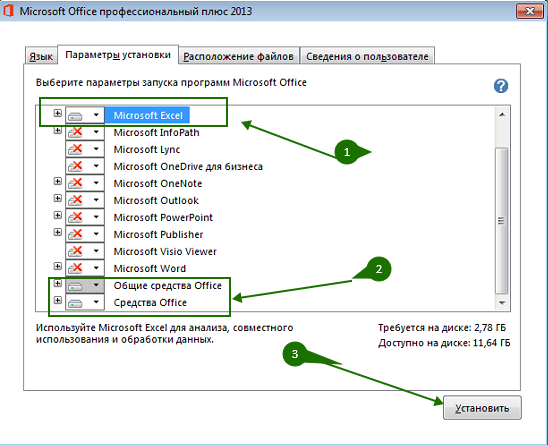The width and height of the screenshot is (548, 445).
Task: Expand the Microsoft Excel tree node
Action: (x=58, y=113)
